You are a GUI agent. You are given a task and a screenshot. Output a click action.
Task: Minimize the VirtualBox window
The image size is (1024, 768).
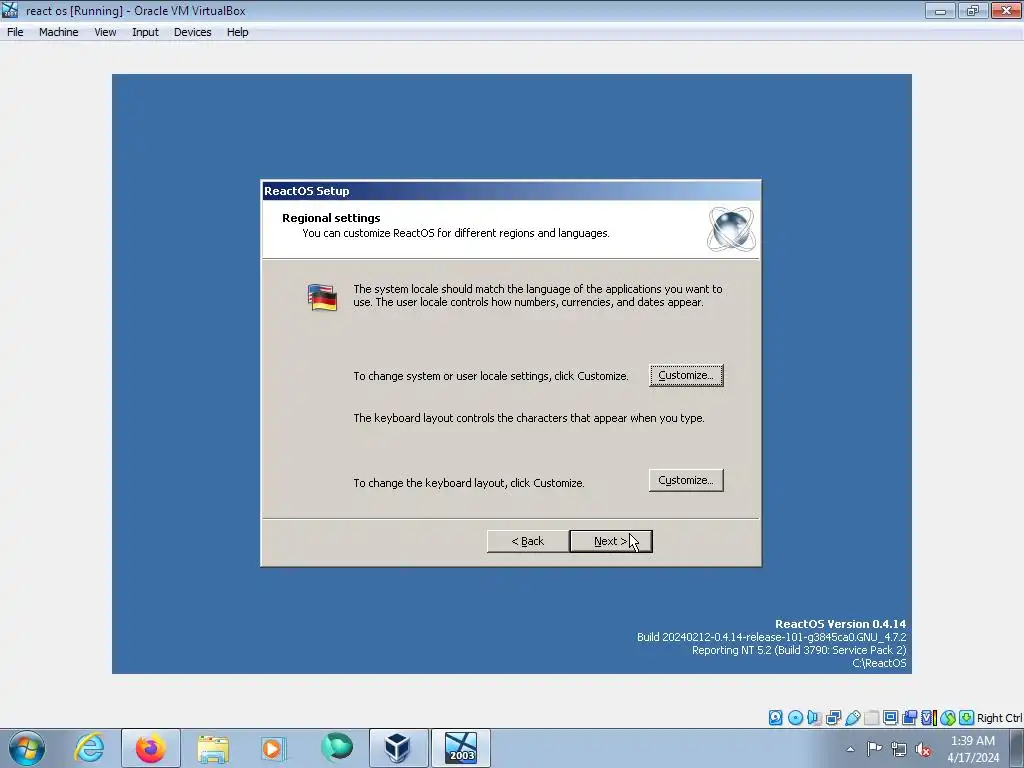(940, 10)
